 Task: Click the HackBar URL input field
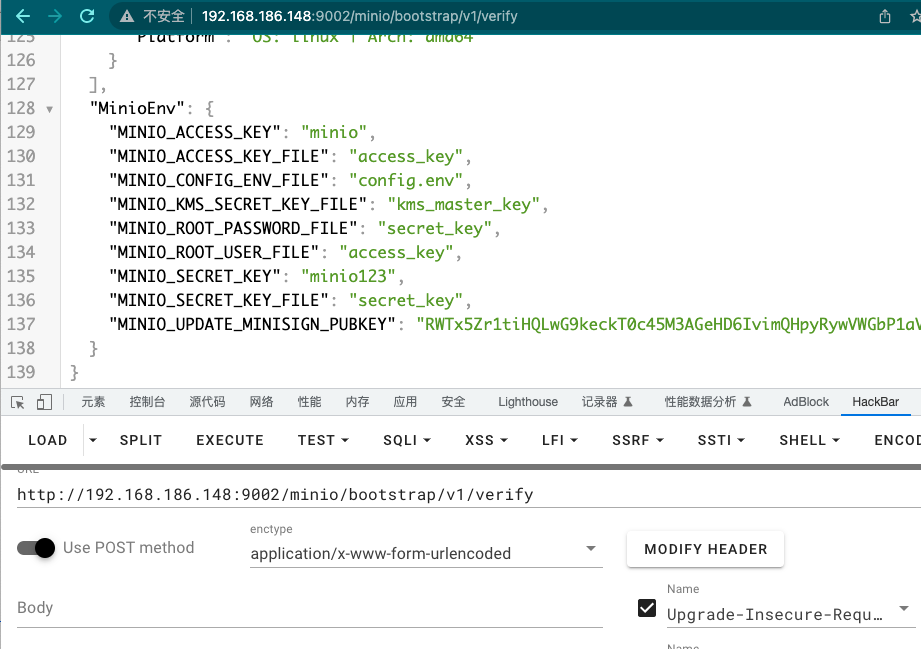click(469, 495)
